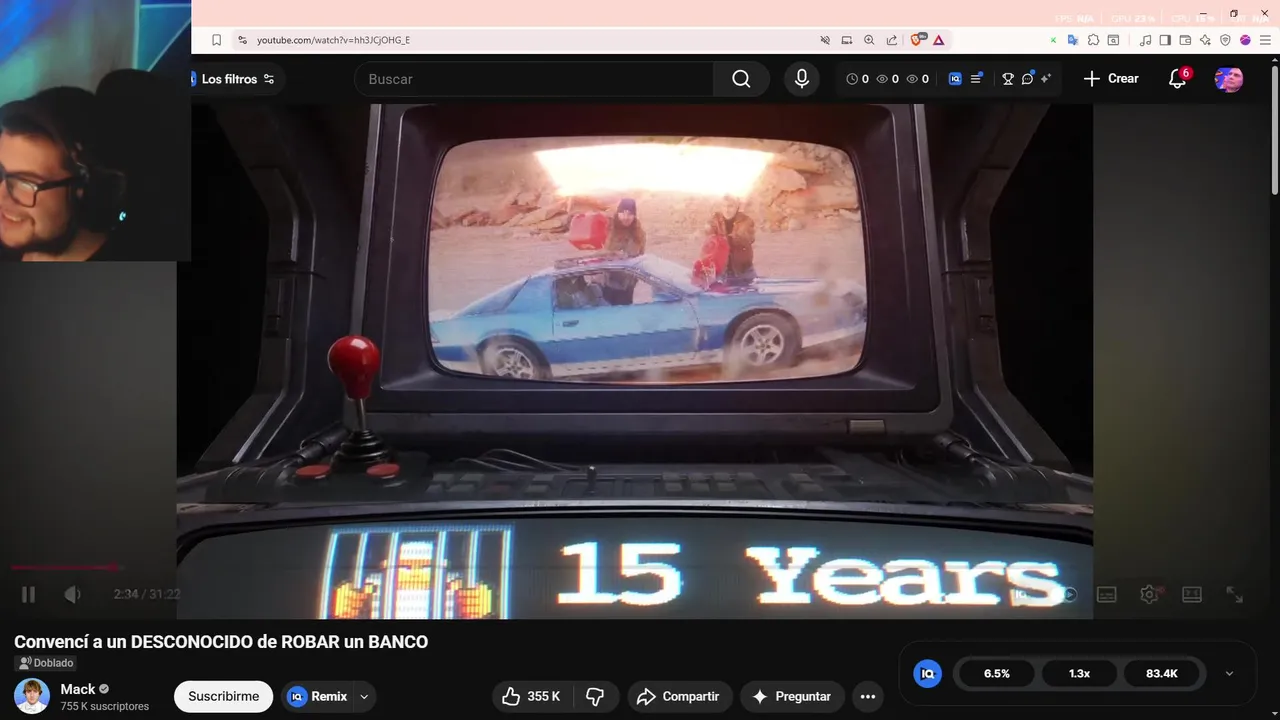The image size is (1280, 720).
Task: Click the site settings icon next to the URL
Action: click(241, 40)
